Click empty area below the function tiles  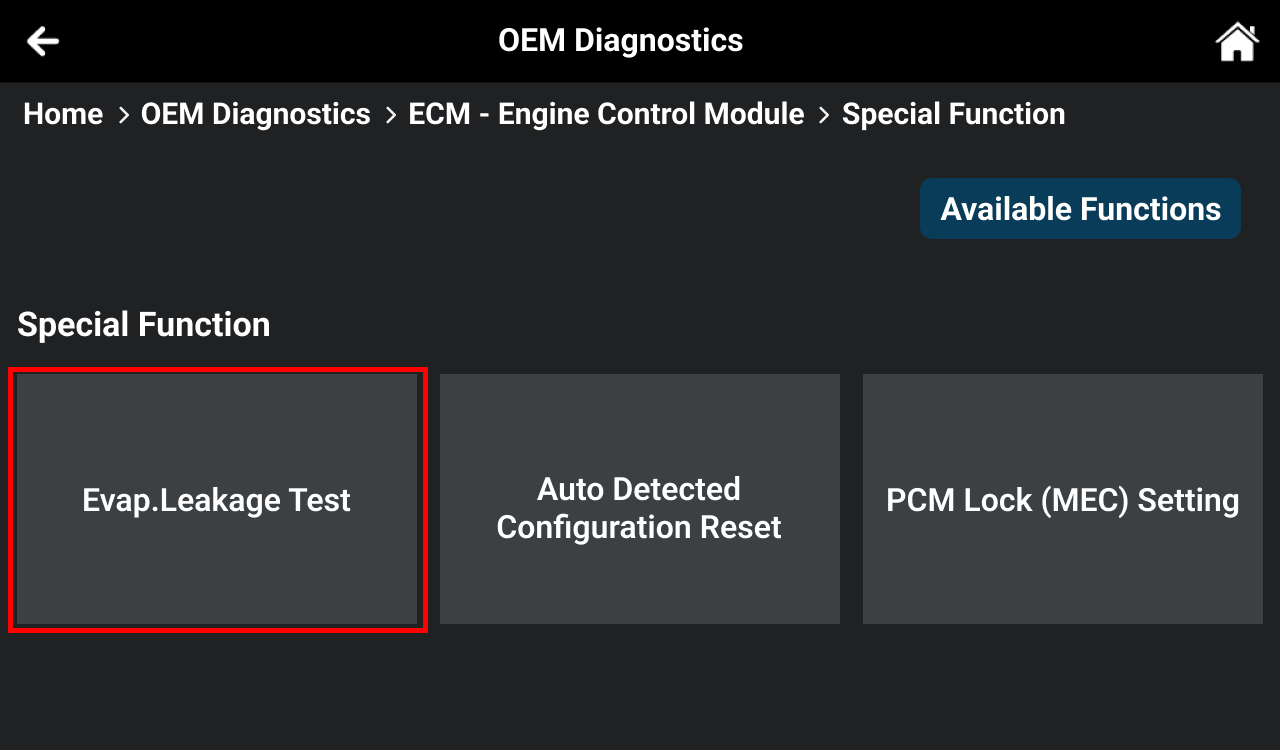point(640,690)
